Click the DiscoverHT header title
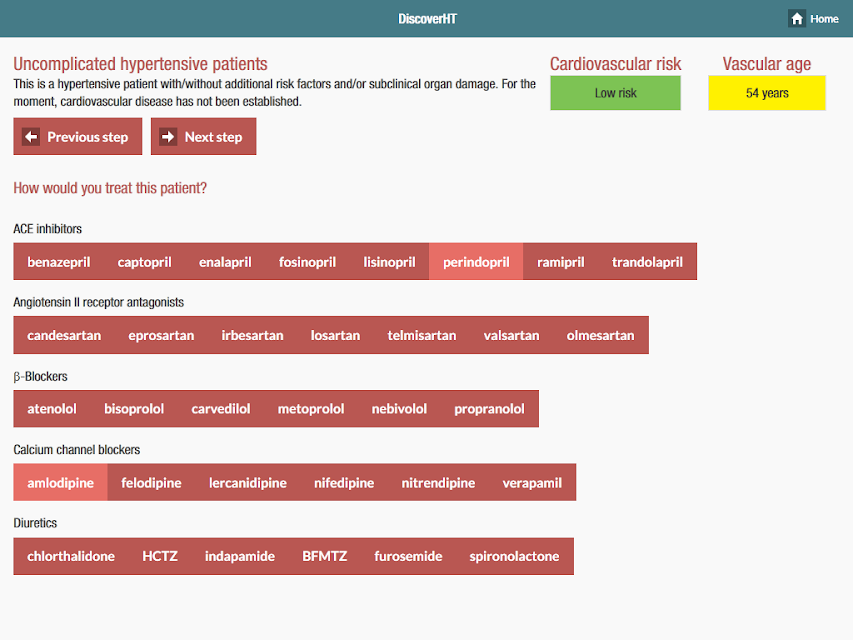The image size is (853, 640). click(427, 19)
